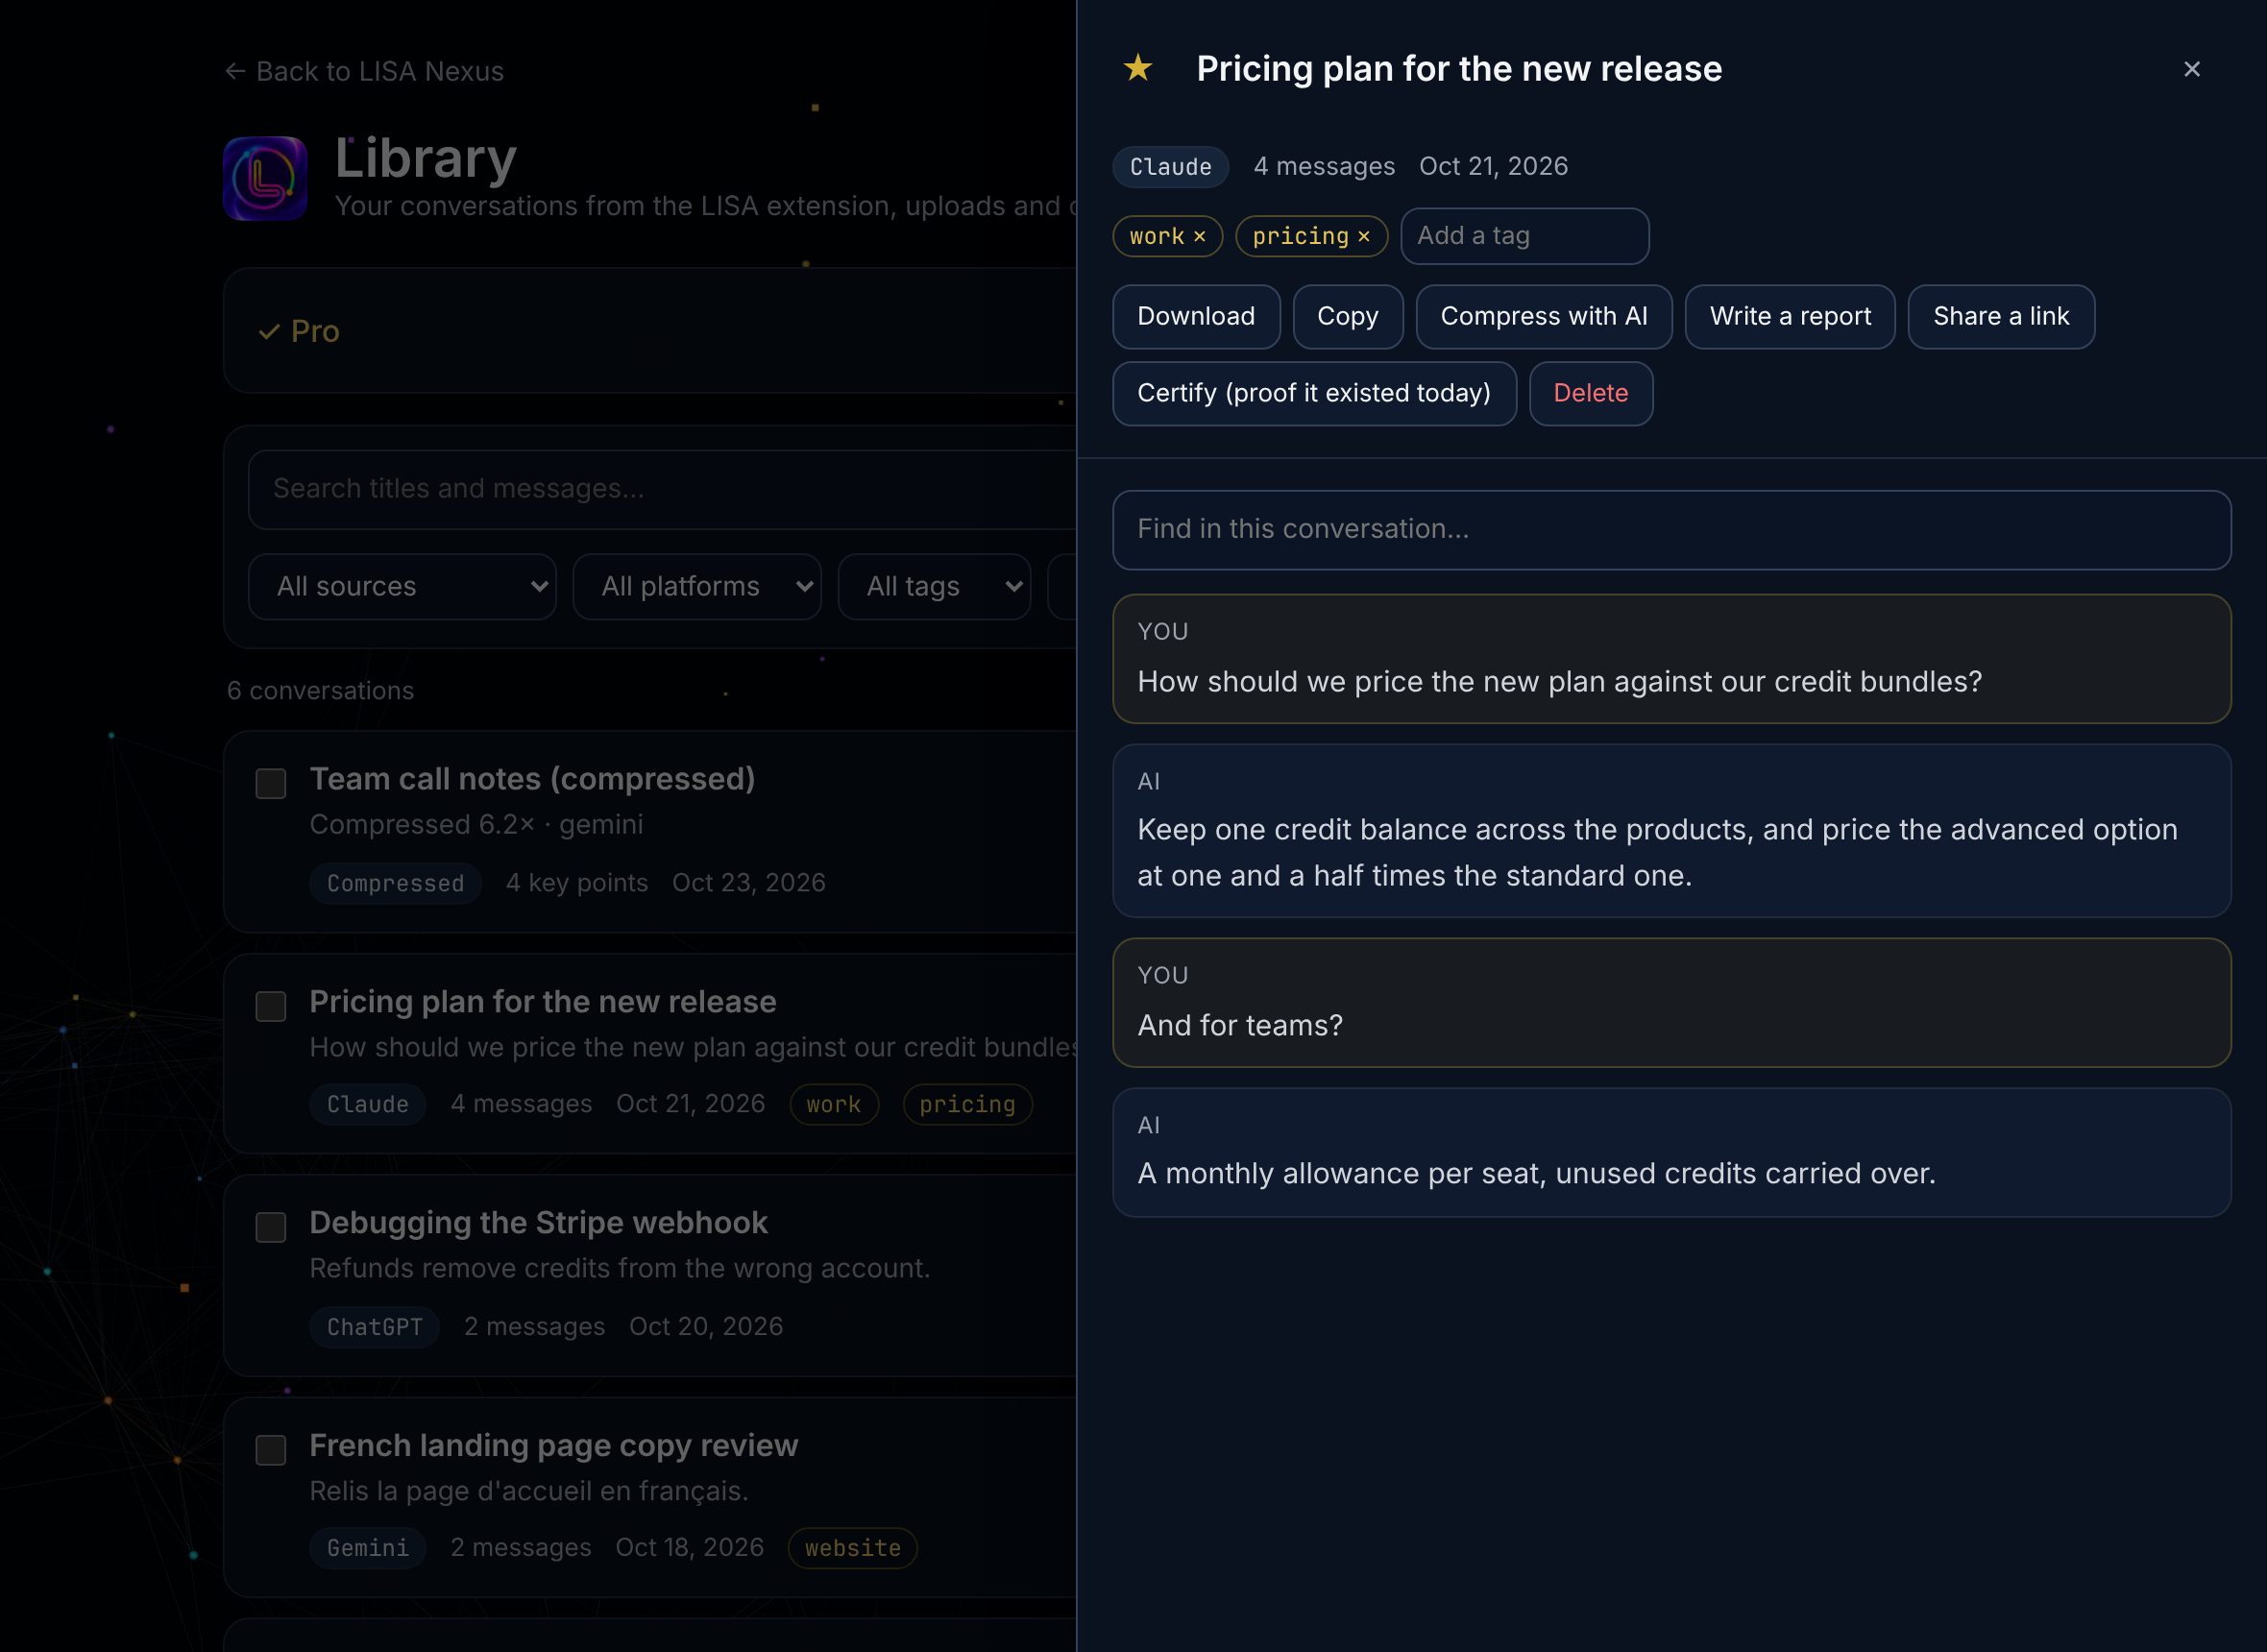Screen dimensions: 2267x1652
Task: Click the ChatGPT platform badge
Action: [374, 1327]
